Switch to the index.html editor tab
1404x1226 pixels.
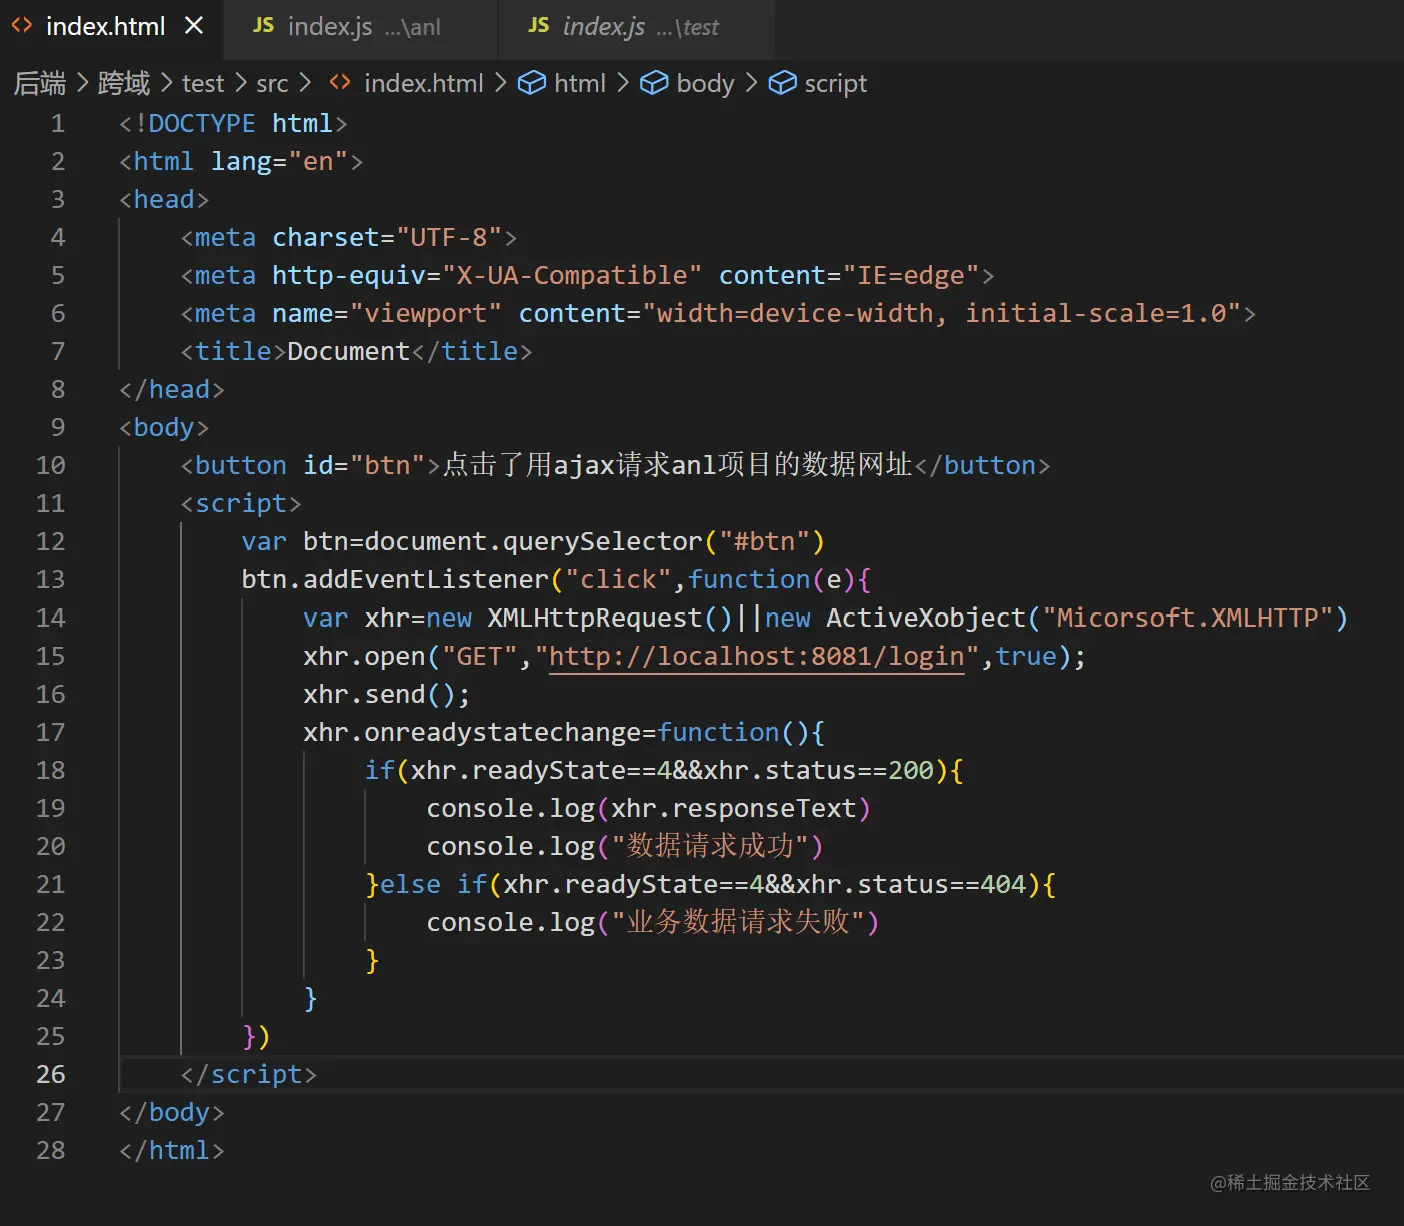coord(105,26)
